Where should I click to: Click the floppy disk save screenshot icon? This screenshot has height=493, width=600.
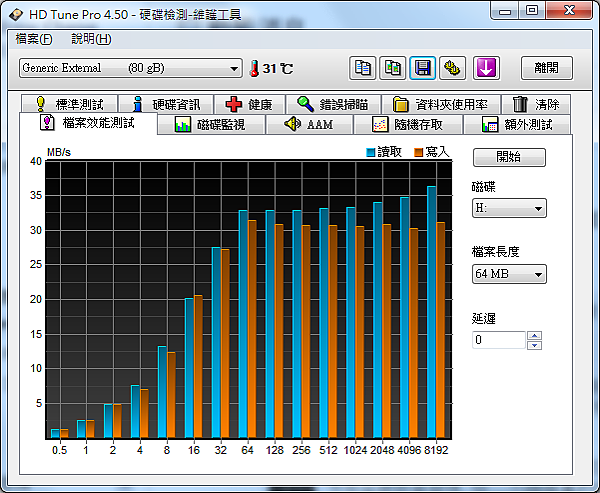click(x=422, y=68)
